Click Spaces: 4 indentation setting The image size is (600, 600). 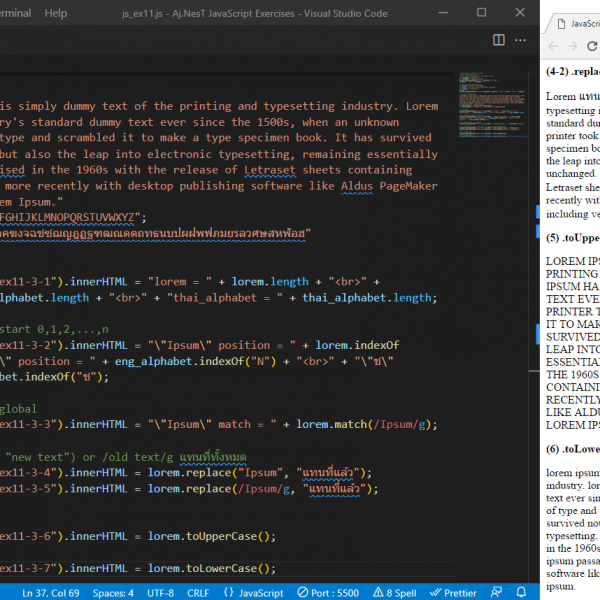[113, 592]
